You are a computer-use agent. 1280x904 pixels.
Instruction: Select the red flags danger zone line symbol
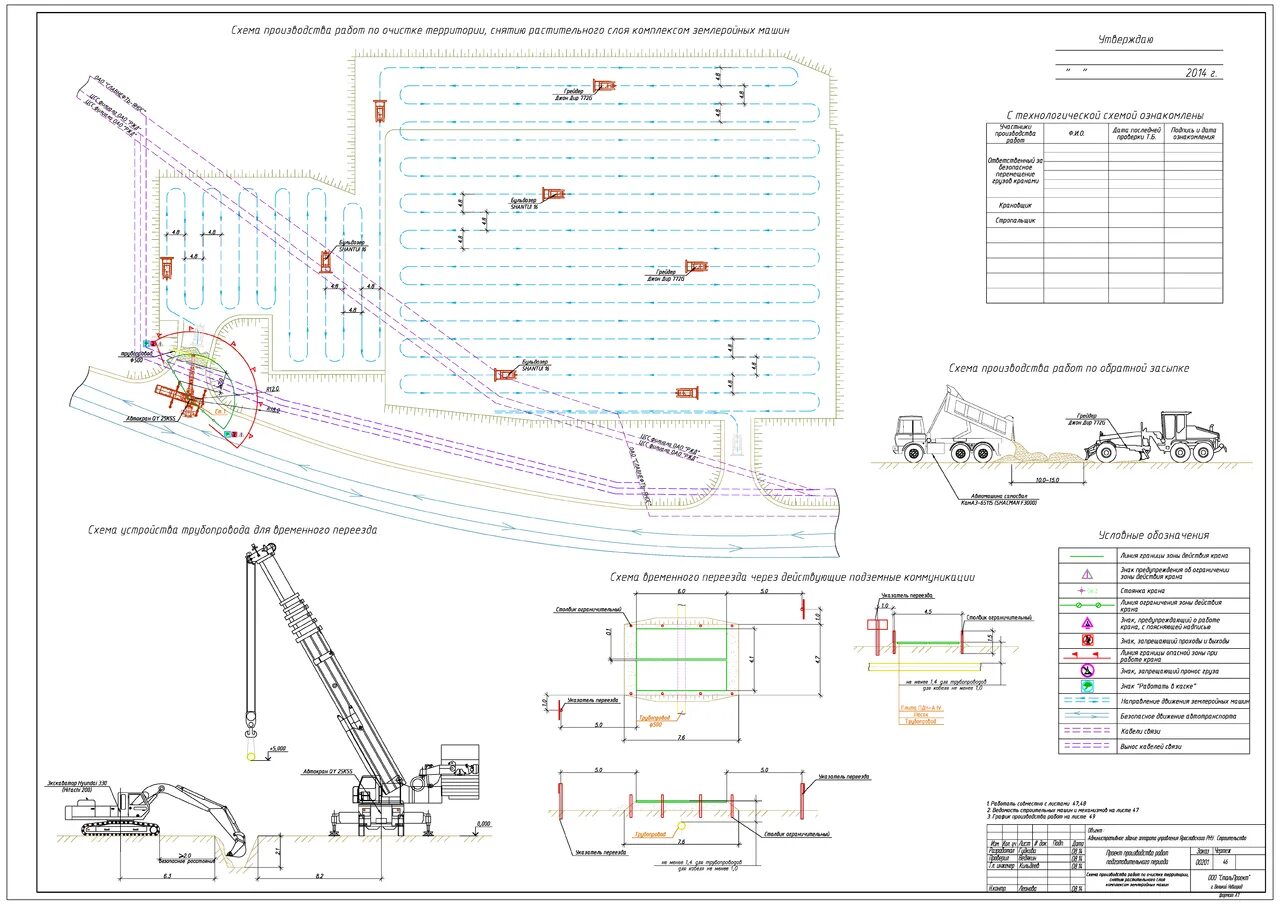point(1088,654)
